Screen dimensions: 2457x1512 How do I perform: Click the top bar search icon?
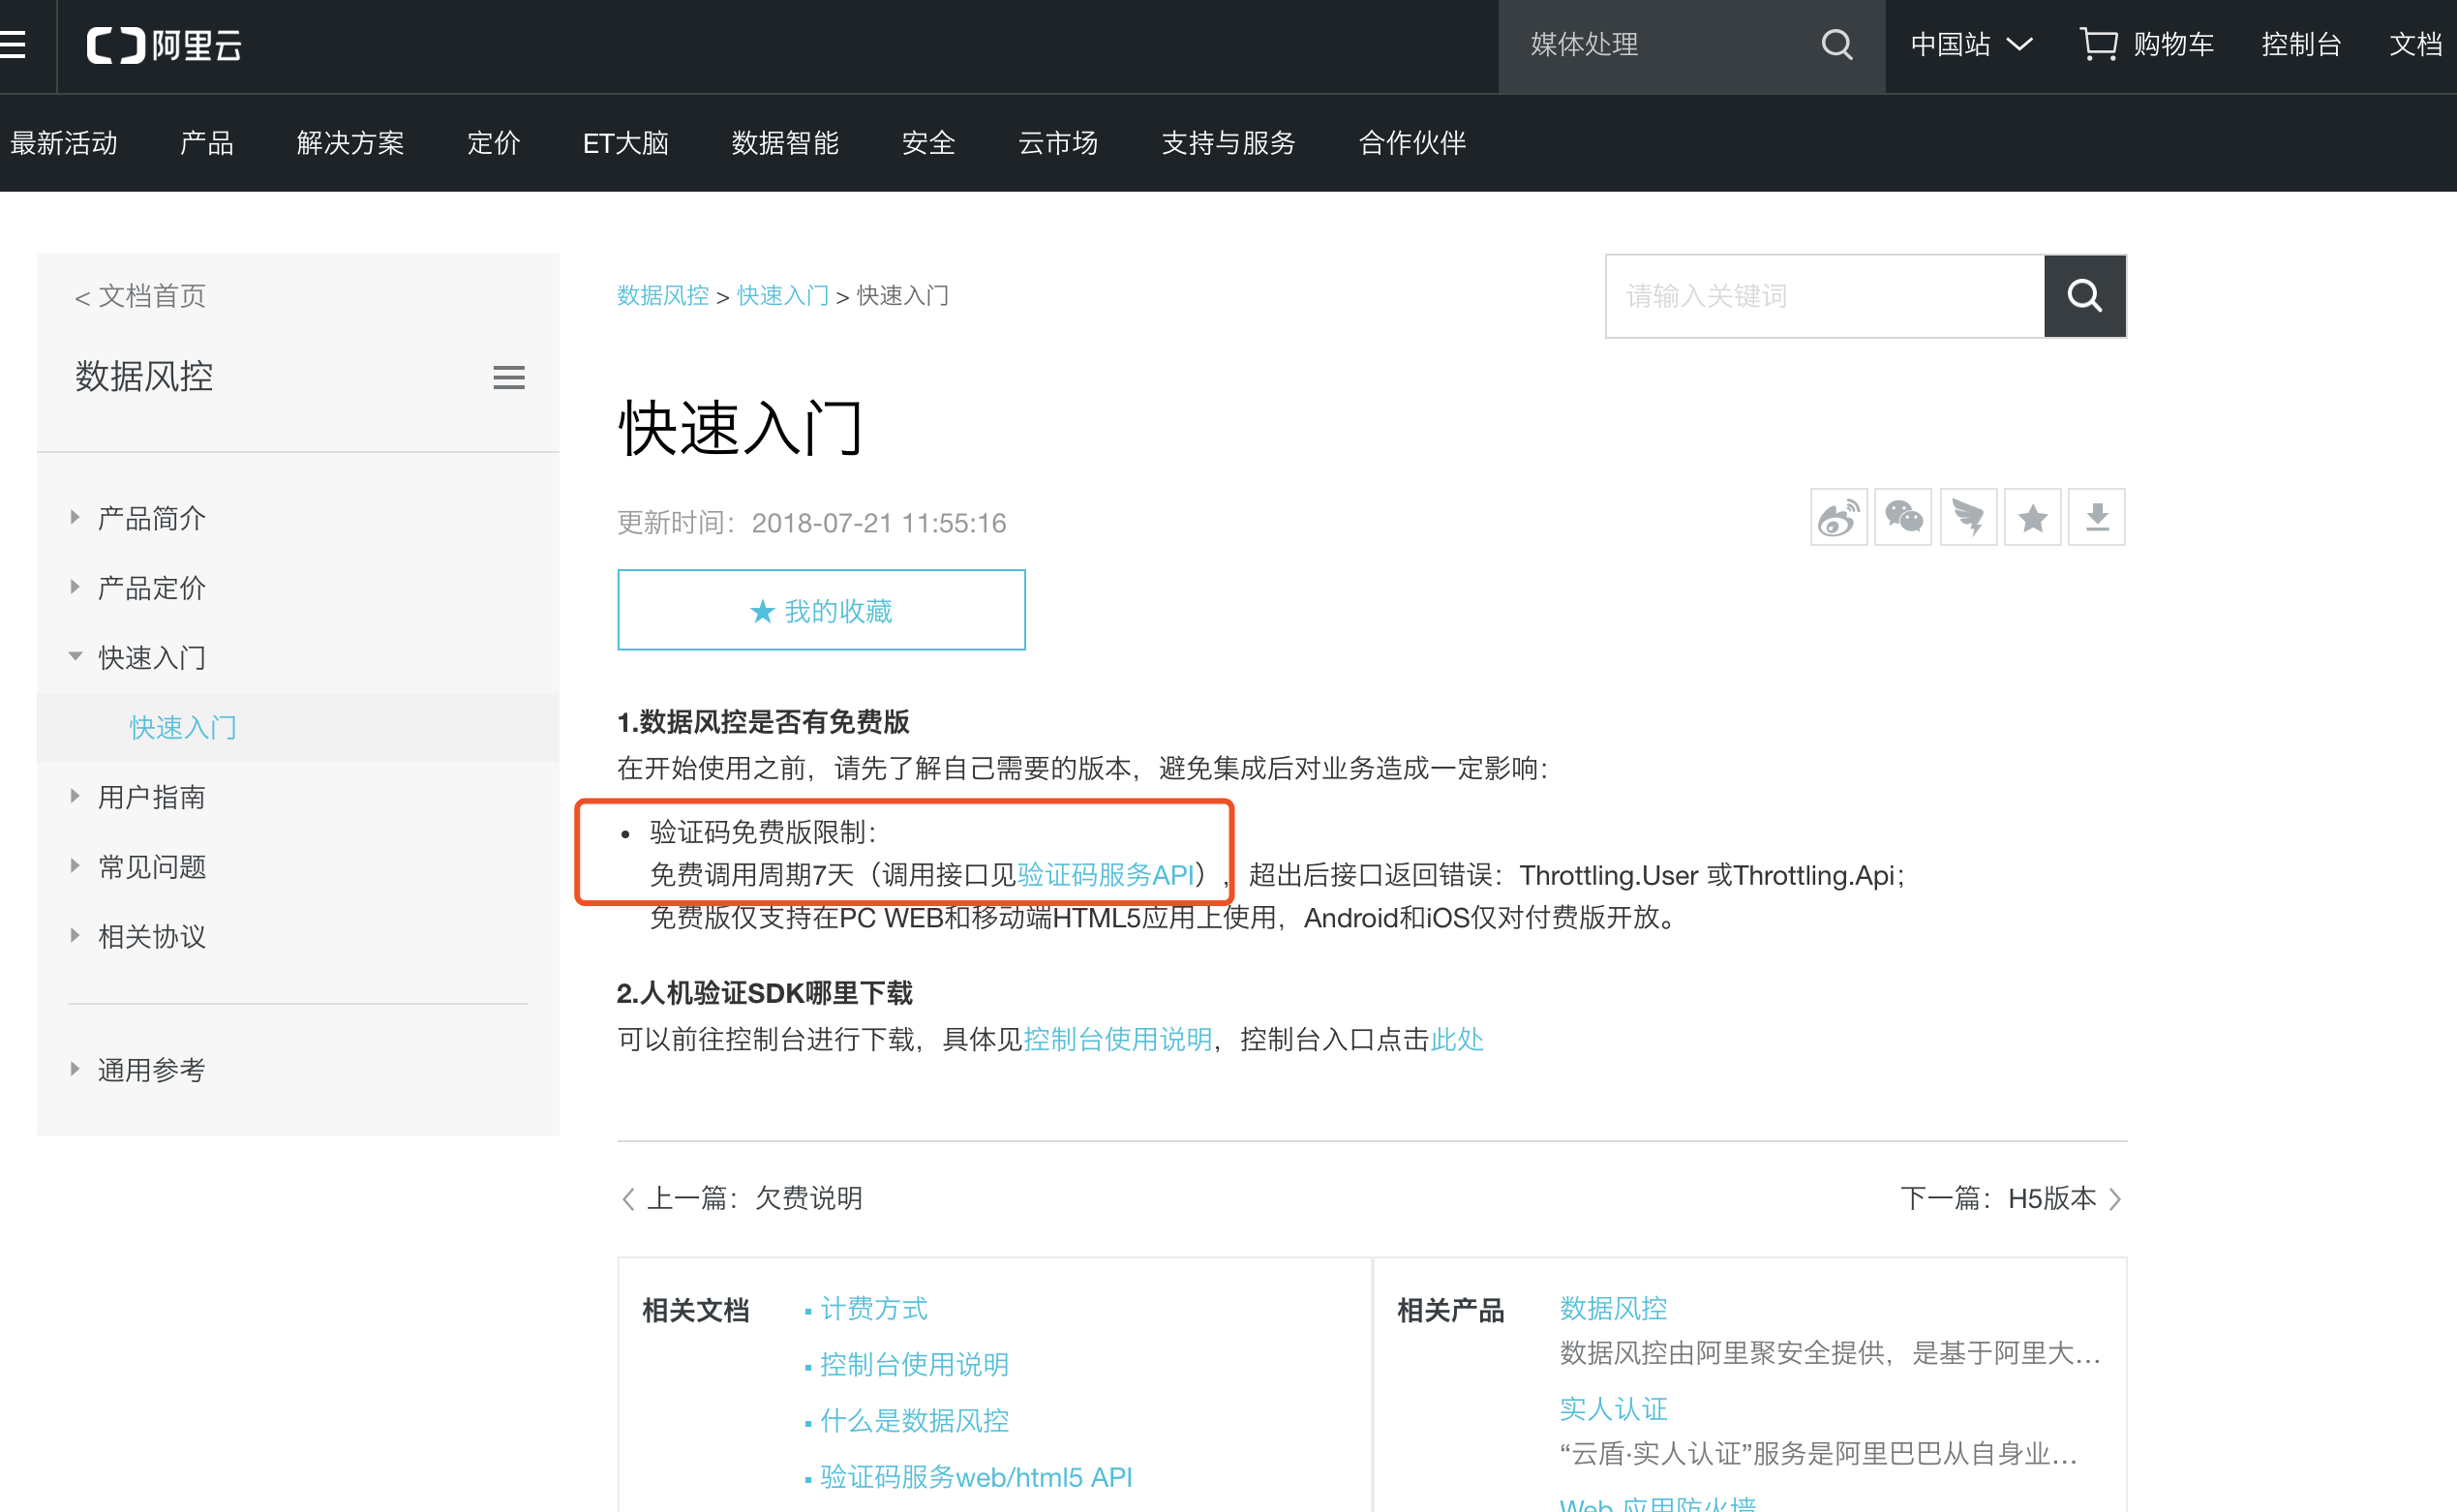(x=1837, y=45)
